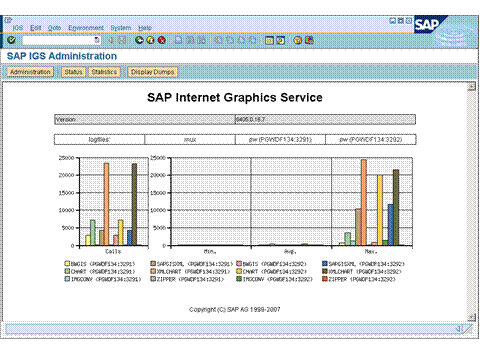Click the green Enter checkmark icon
Image resolution: width=480 pixels, height=360 pixels.
[11, 40]
